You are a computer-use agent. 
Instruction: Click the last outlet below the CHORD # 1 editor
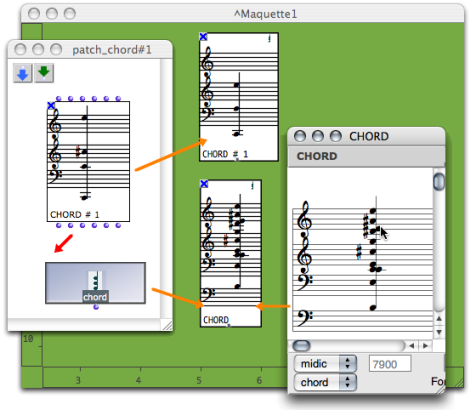tap(118, 226)
